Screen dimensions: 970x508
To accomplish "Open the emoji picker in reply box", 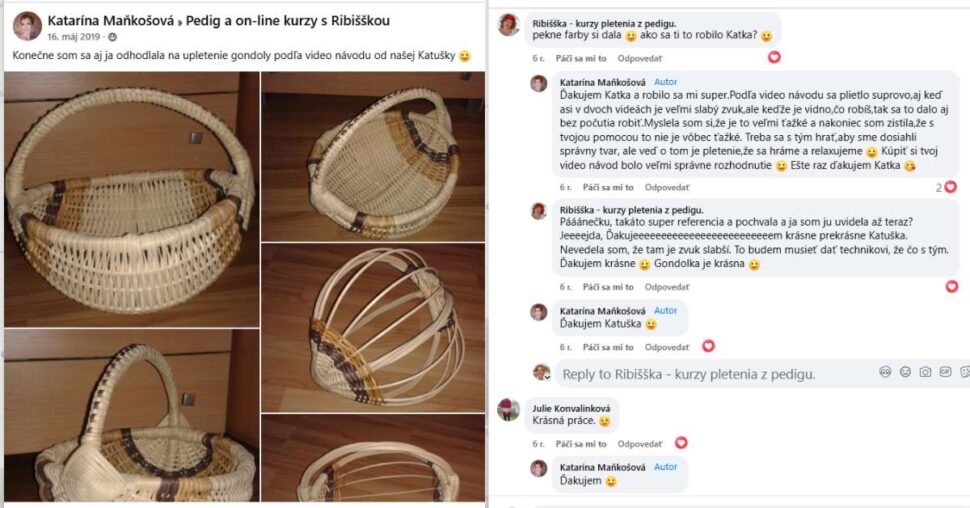I will click(905, 372).
